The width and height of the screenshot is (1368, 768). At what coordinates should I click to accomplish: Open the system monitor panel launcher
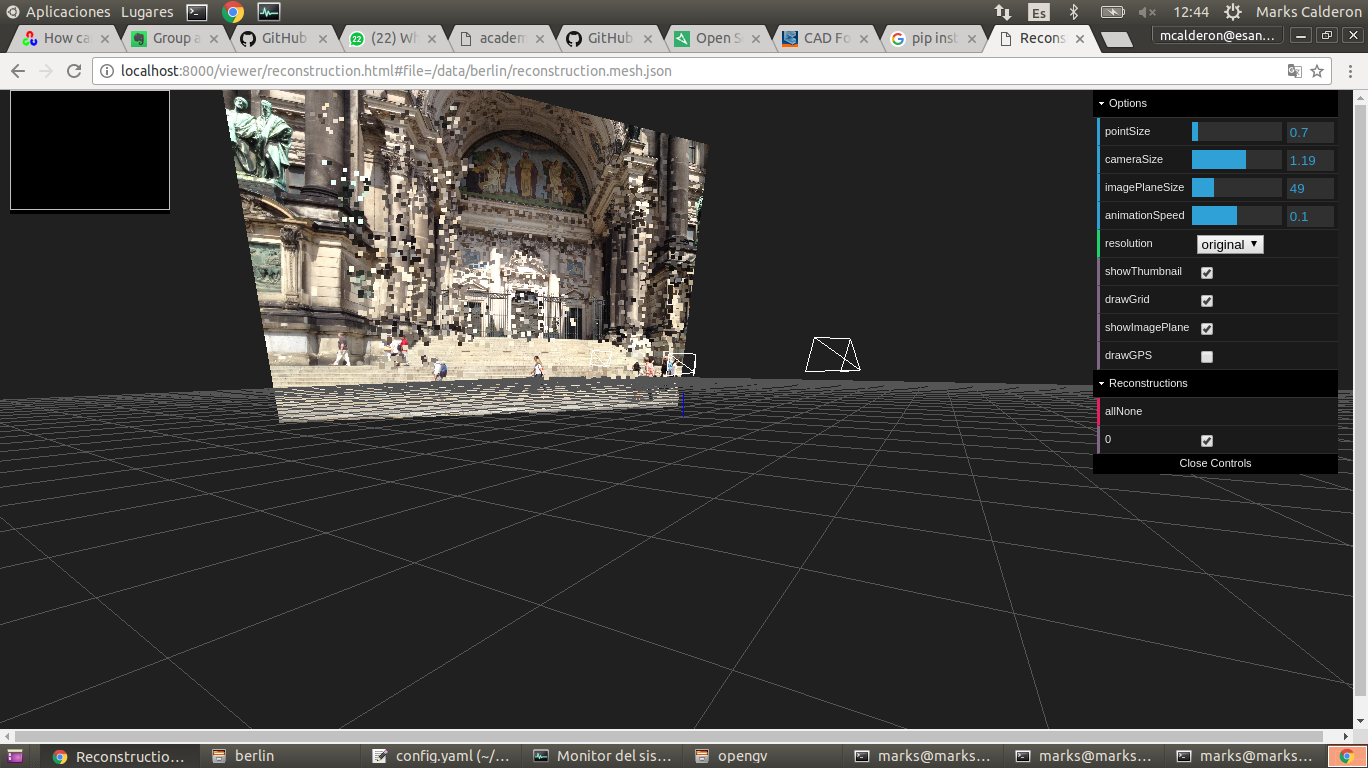pos(269,12)
